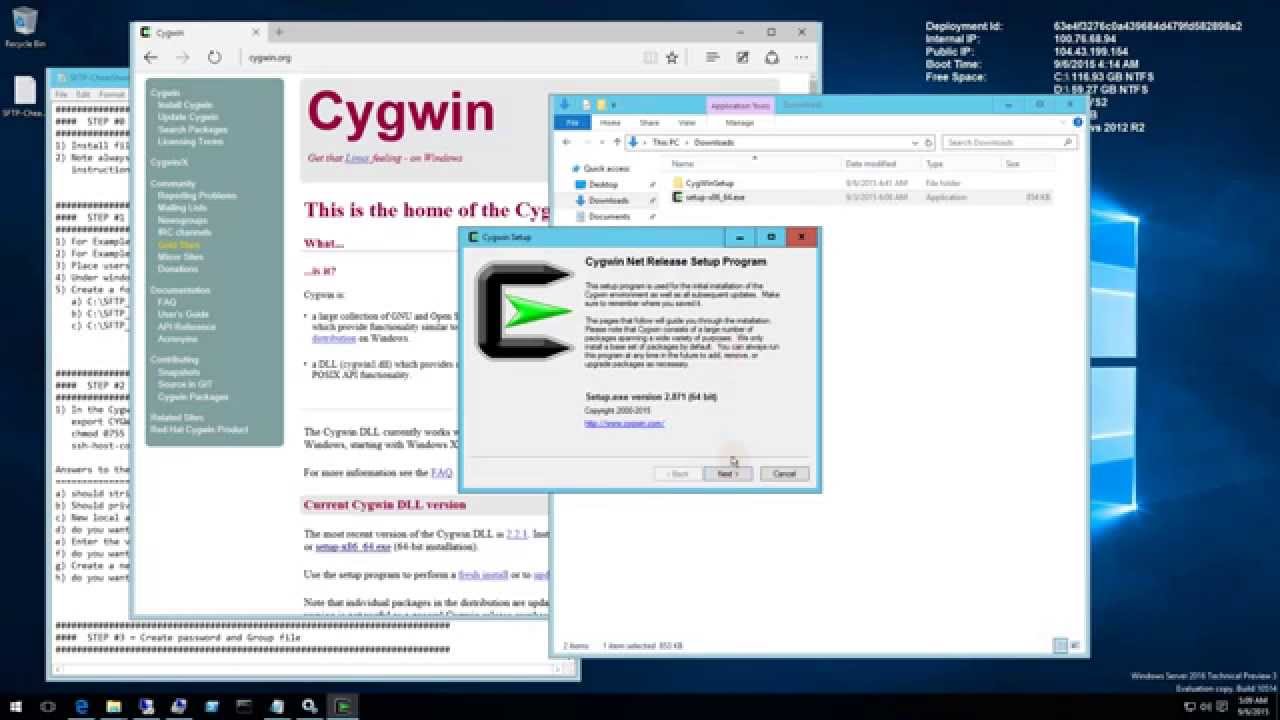The image size is (1280, 720).
Task: Open the magnifier search taskbar icon
Action: click(x=310, y=706)
